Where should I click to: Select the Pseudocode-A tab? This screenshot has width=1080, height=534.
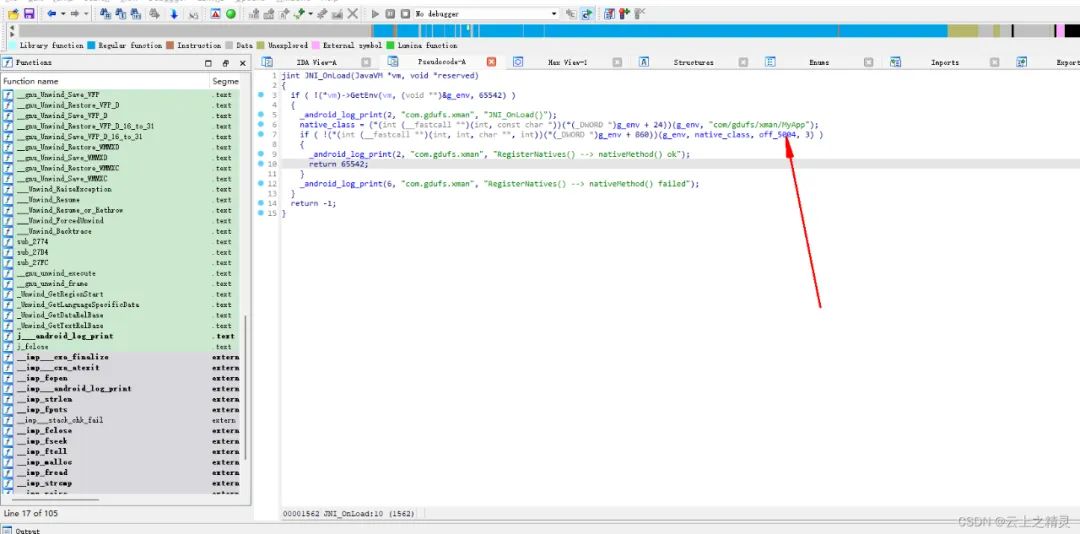pyautogui.click(x=442, y=62)
